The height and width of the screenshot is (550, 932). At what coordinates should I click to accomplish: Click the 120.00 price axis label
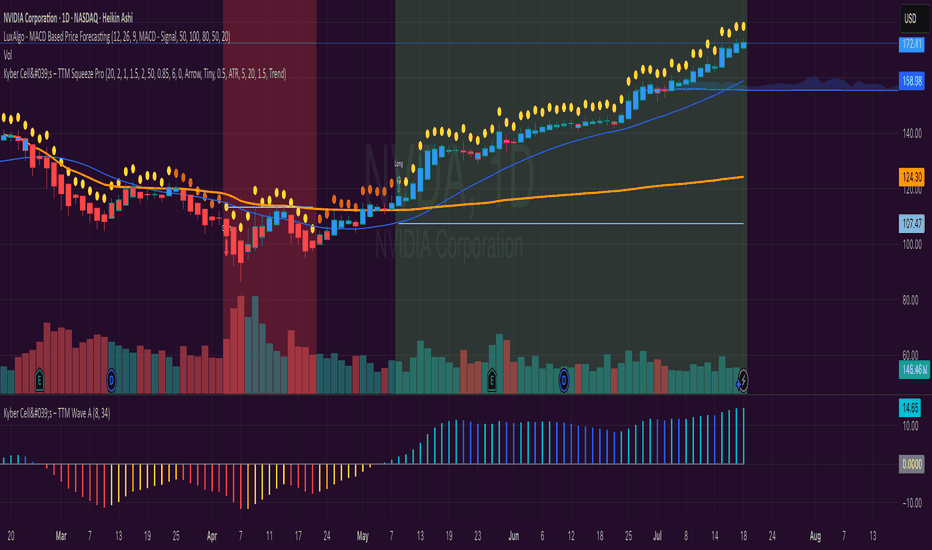912,190
